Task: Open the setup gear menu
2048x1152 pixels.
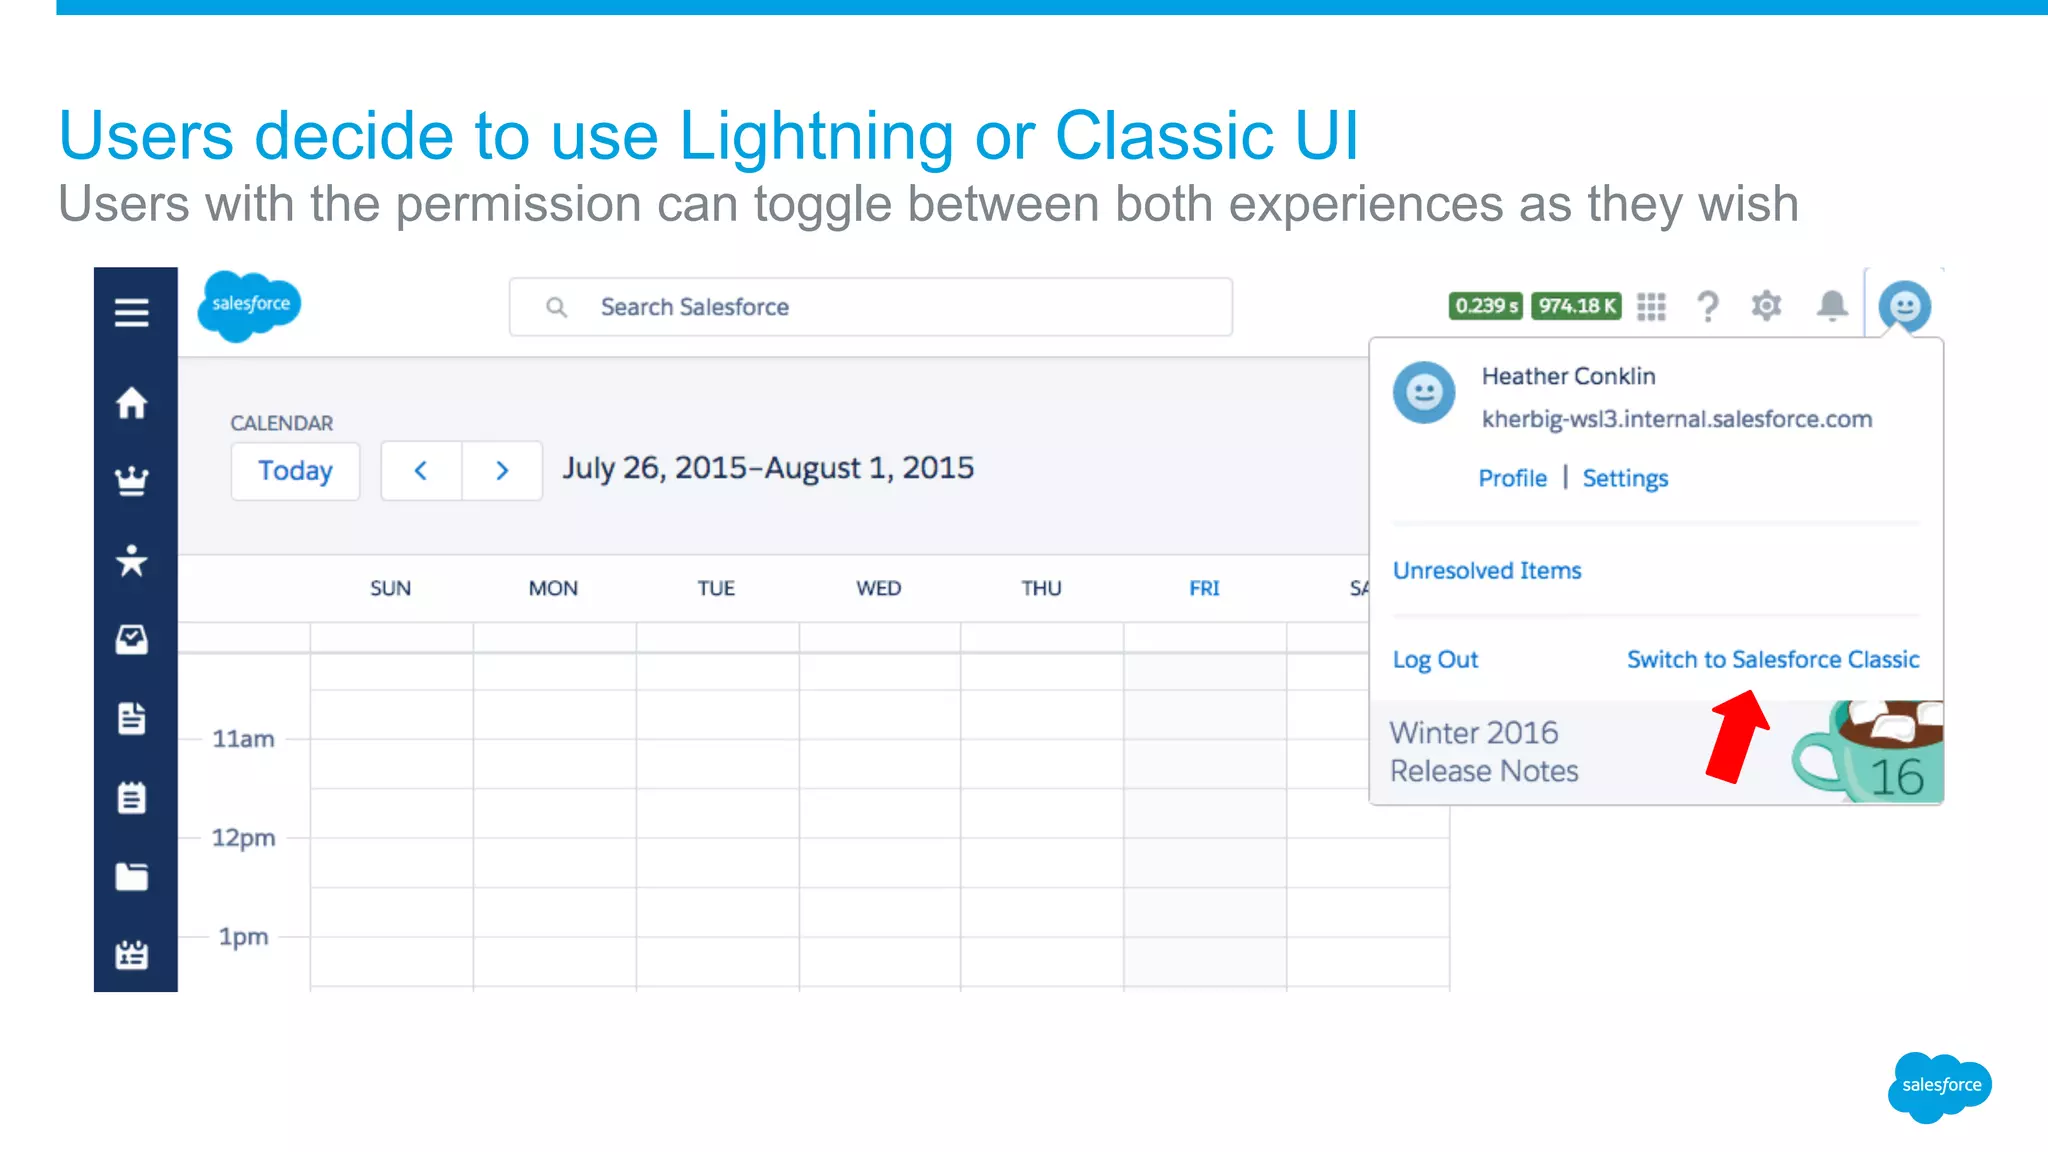Action: (1767, 306)
